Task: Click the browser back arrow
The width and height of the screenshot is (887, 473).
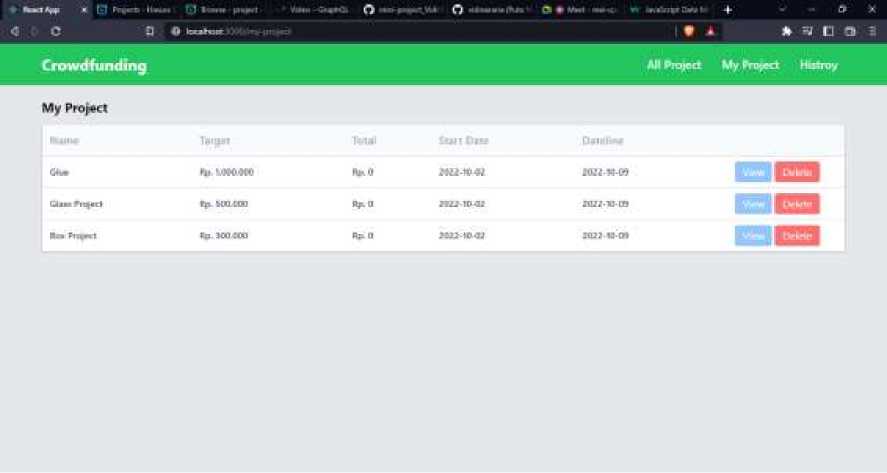Action: point(14,31)
